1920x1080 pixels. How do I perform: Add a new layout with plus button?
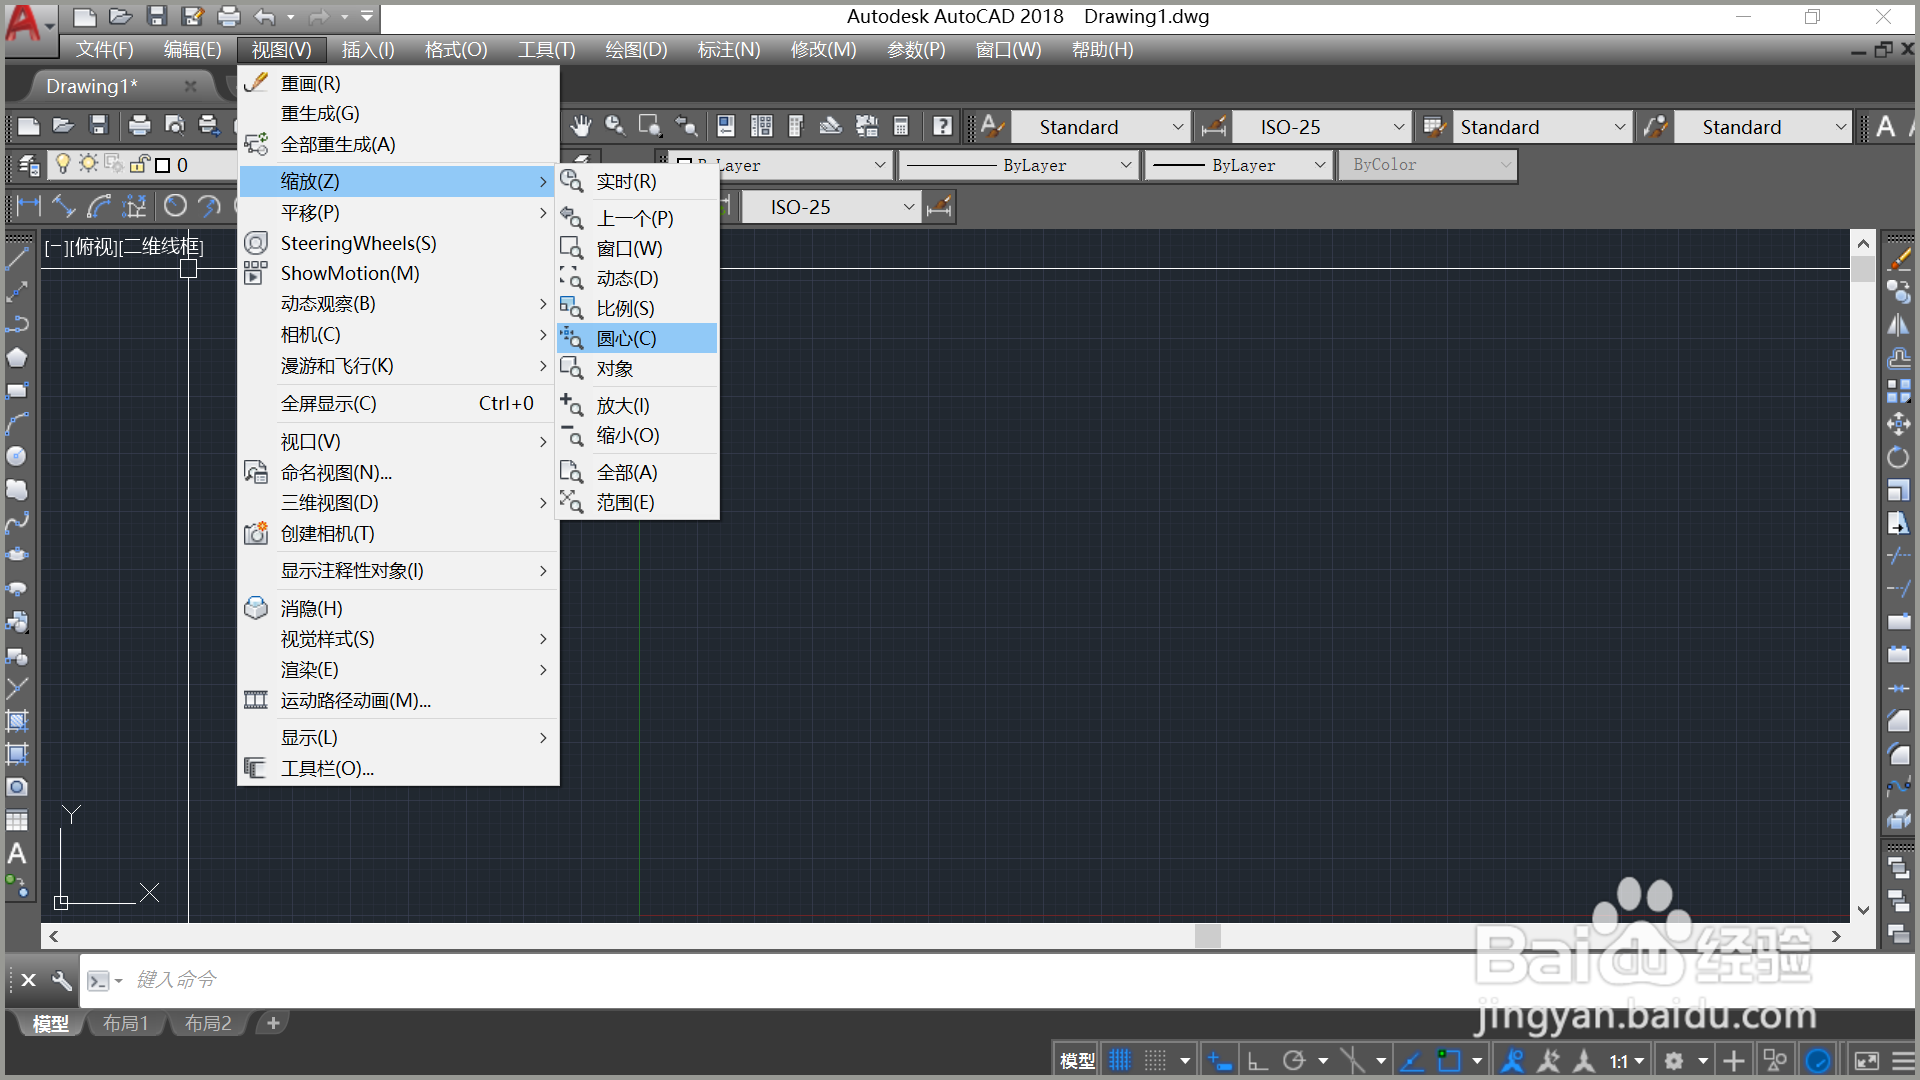[273, 1023]
